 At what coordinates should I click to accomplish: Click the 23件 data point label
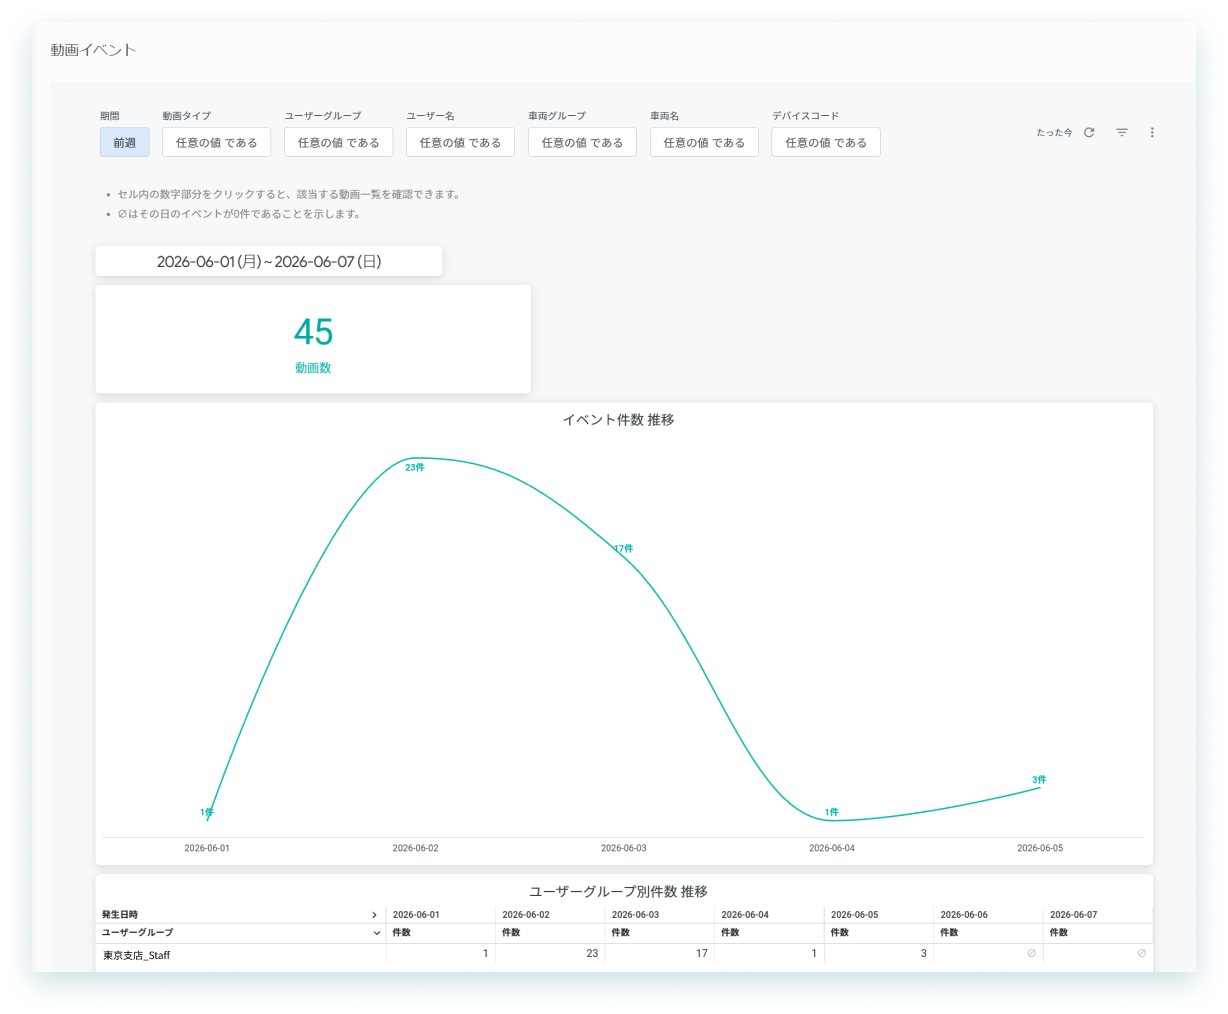[x=415, y=468]
